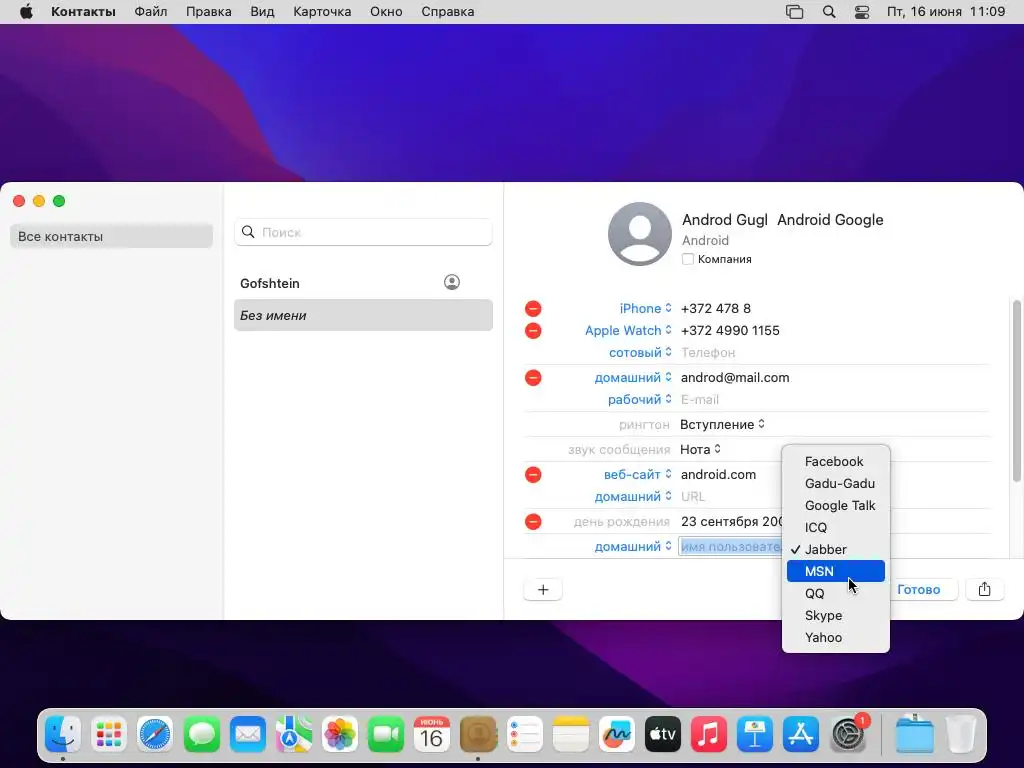Viewport: 1024px width, 768px height.
Task: Remove the iPhone phone number row
Action: (533, 308)
